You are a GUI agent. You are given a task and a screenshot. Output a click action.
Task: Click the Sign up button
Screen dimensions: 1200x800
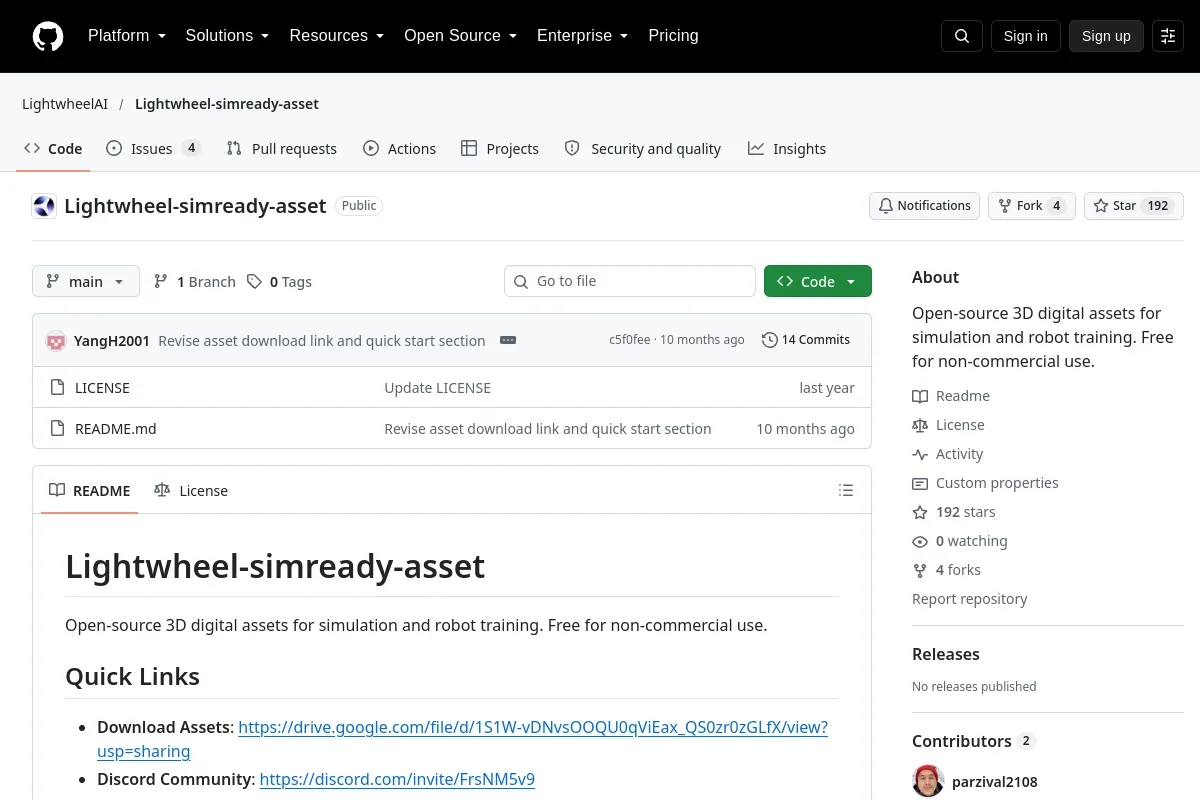tap(1106, 36)
